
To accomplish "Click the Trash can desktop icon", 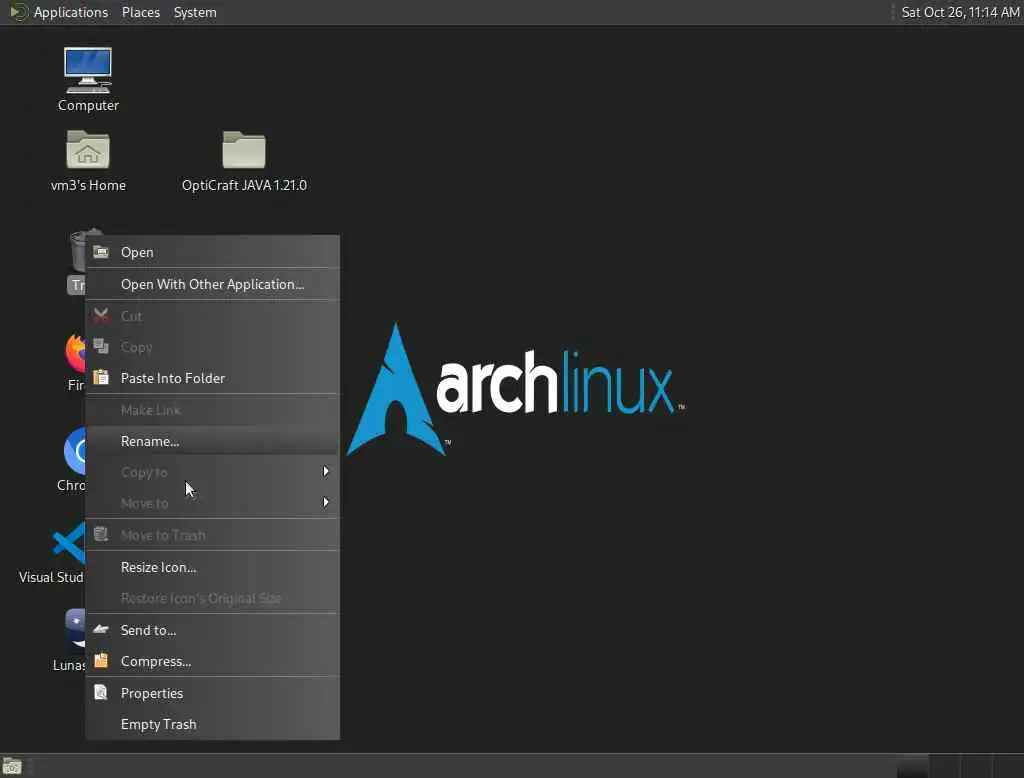I will [78, 250].
